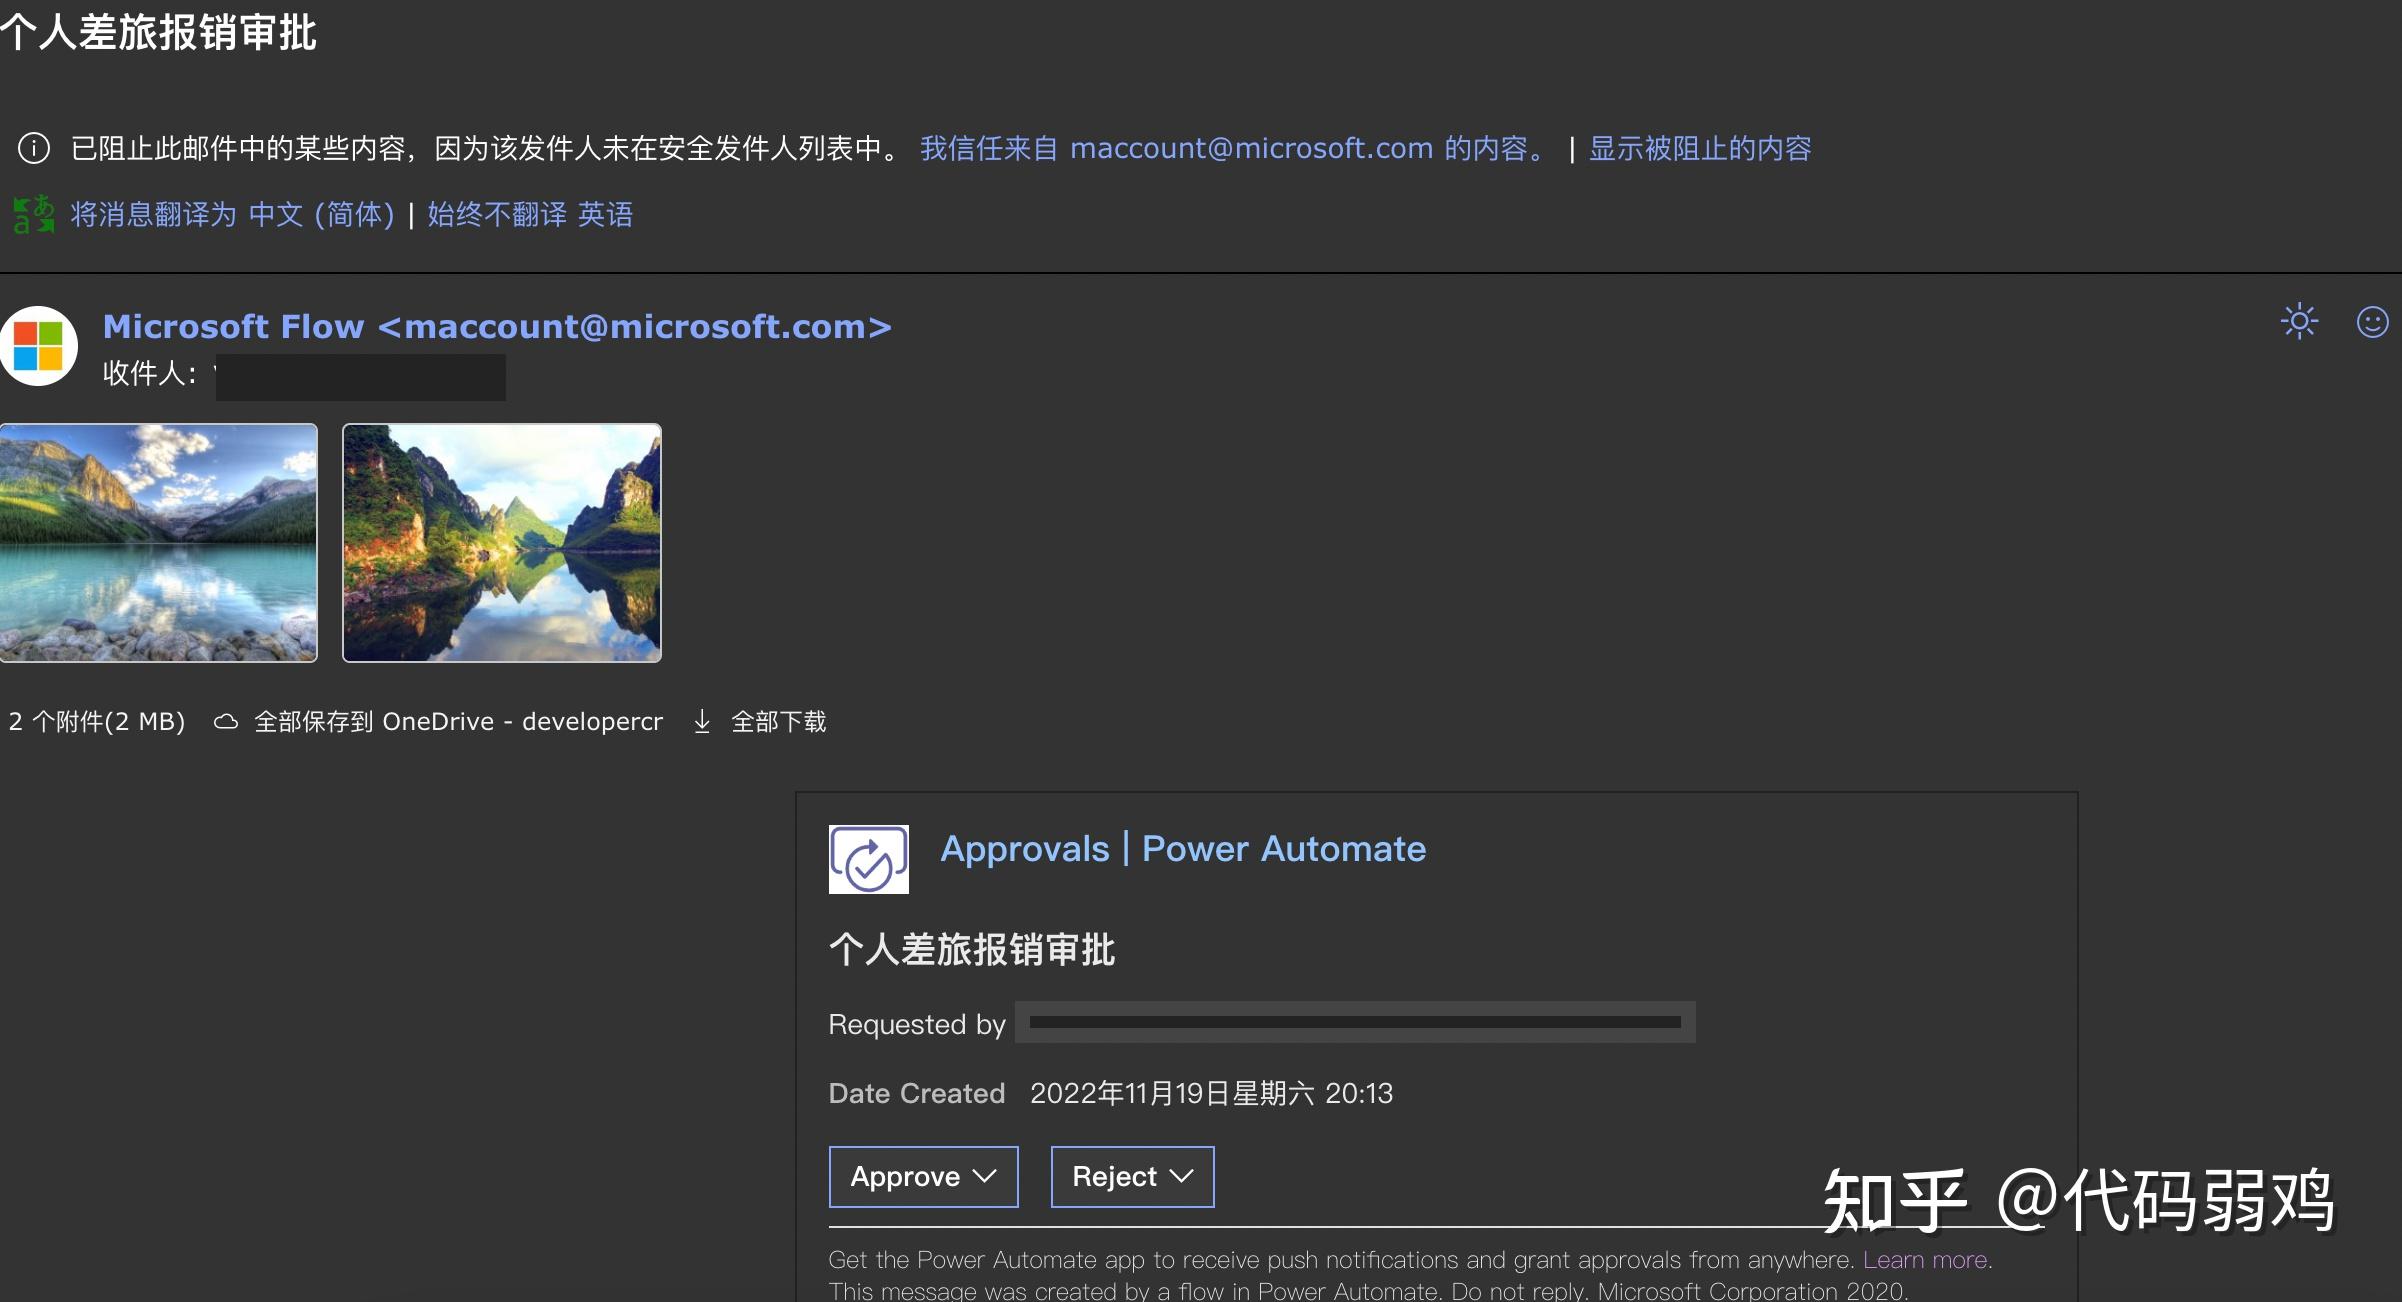Save all attachments to OneDrive - developercr
Viewport: 2402px width, 1302px height.
point(458,722)
